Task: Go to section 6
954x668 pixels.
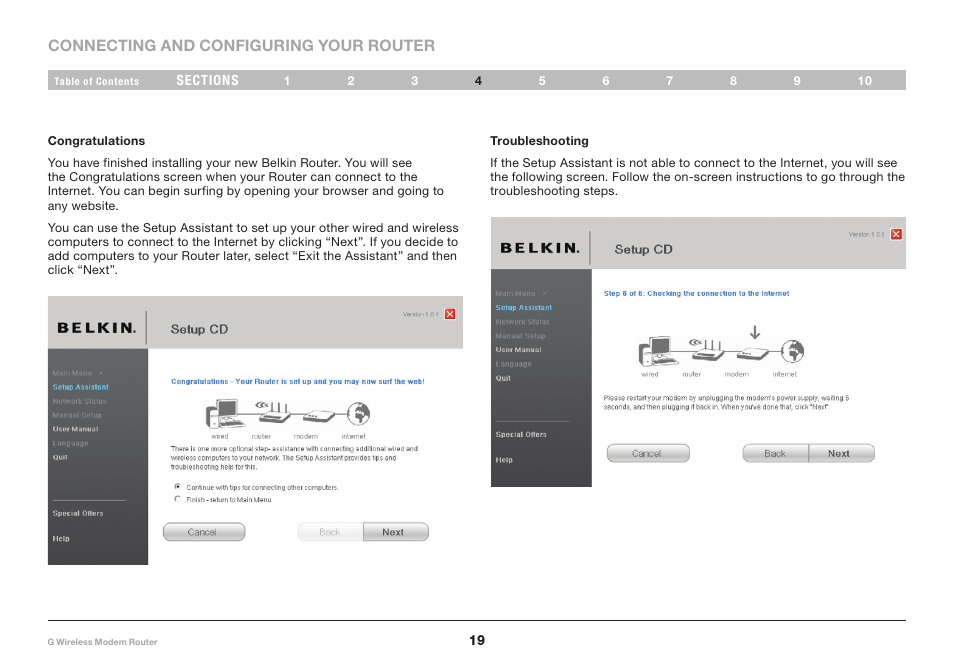Action: pos(606,81)
